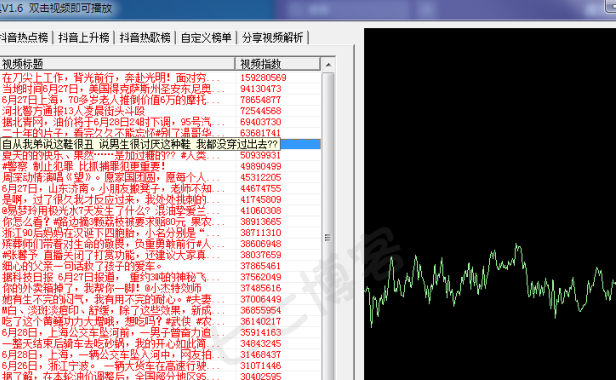The width and height of the screenshot is (616, 380).
Task: Open the 分享视频解析 tab
Action: click(x=272, y=38)
